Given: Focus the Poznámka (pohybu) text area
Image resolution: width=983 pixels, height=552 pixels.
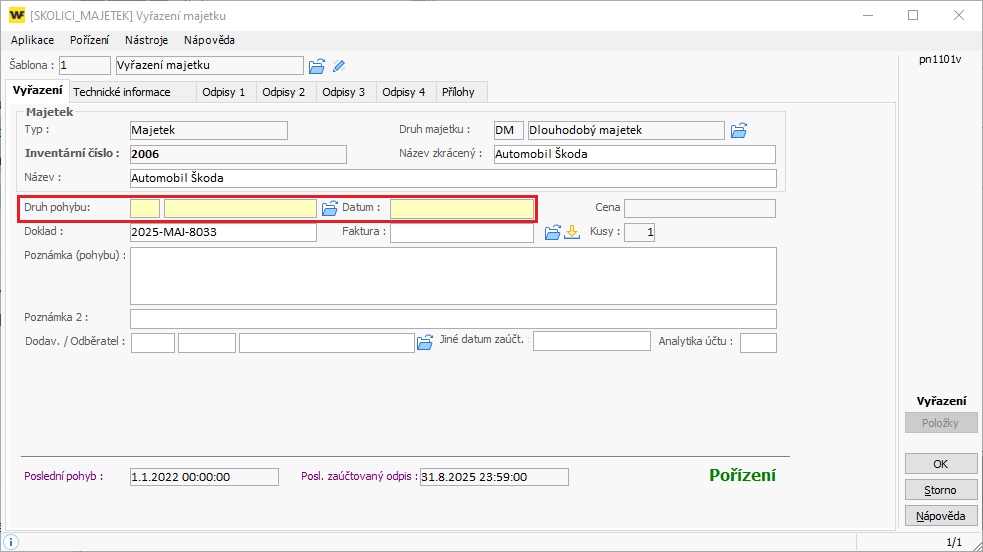Looking at the screenshot, I should click(453, 275).
